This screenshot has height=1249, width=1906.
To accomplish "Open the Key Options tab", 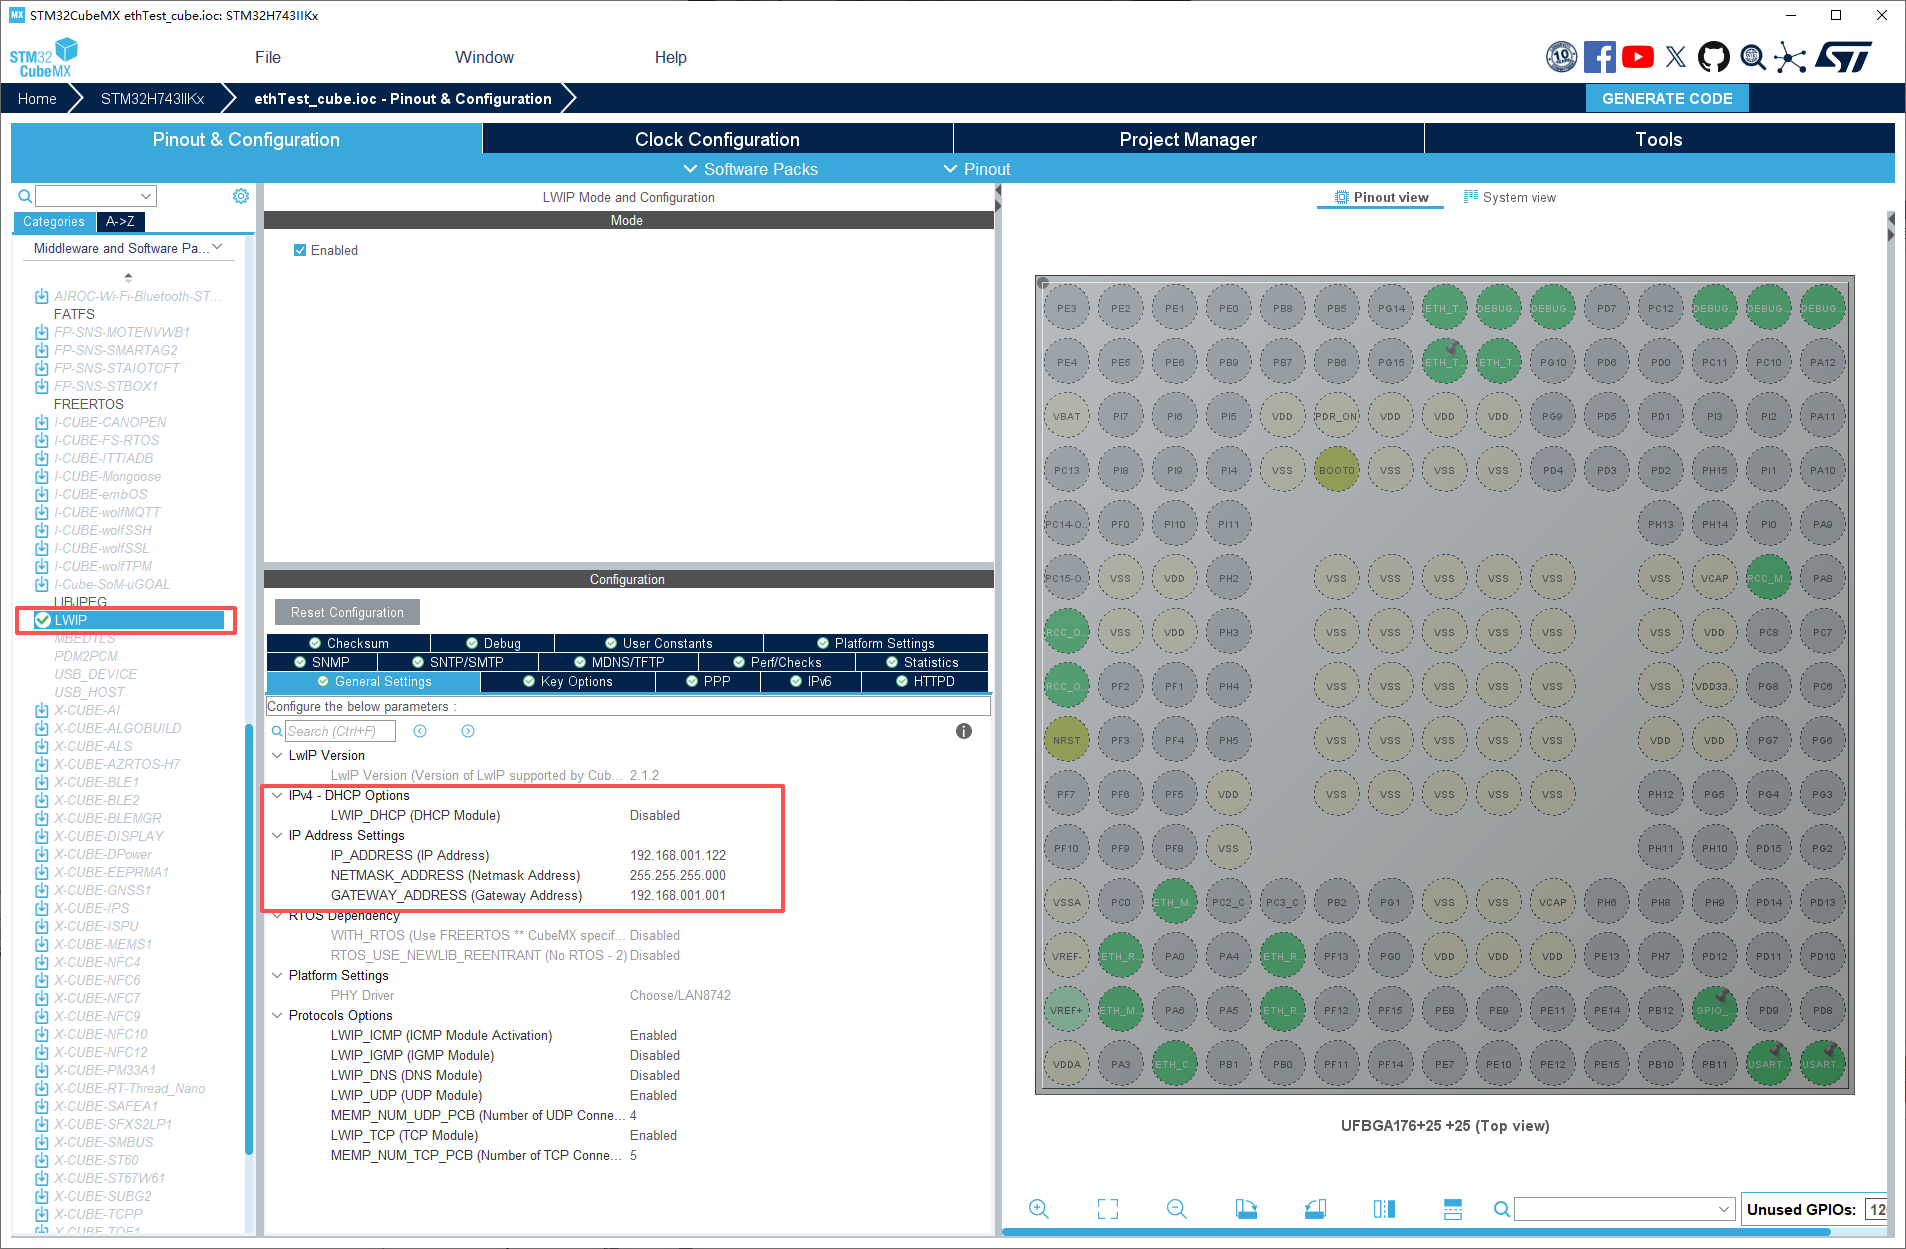I will [568, 681].
